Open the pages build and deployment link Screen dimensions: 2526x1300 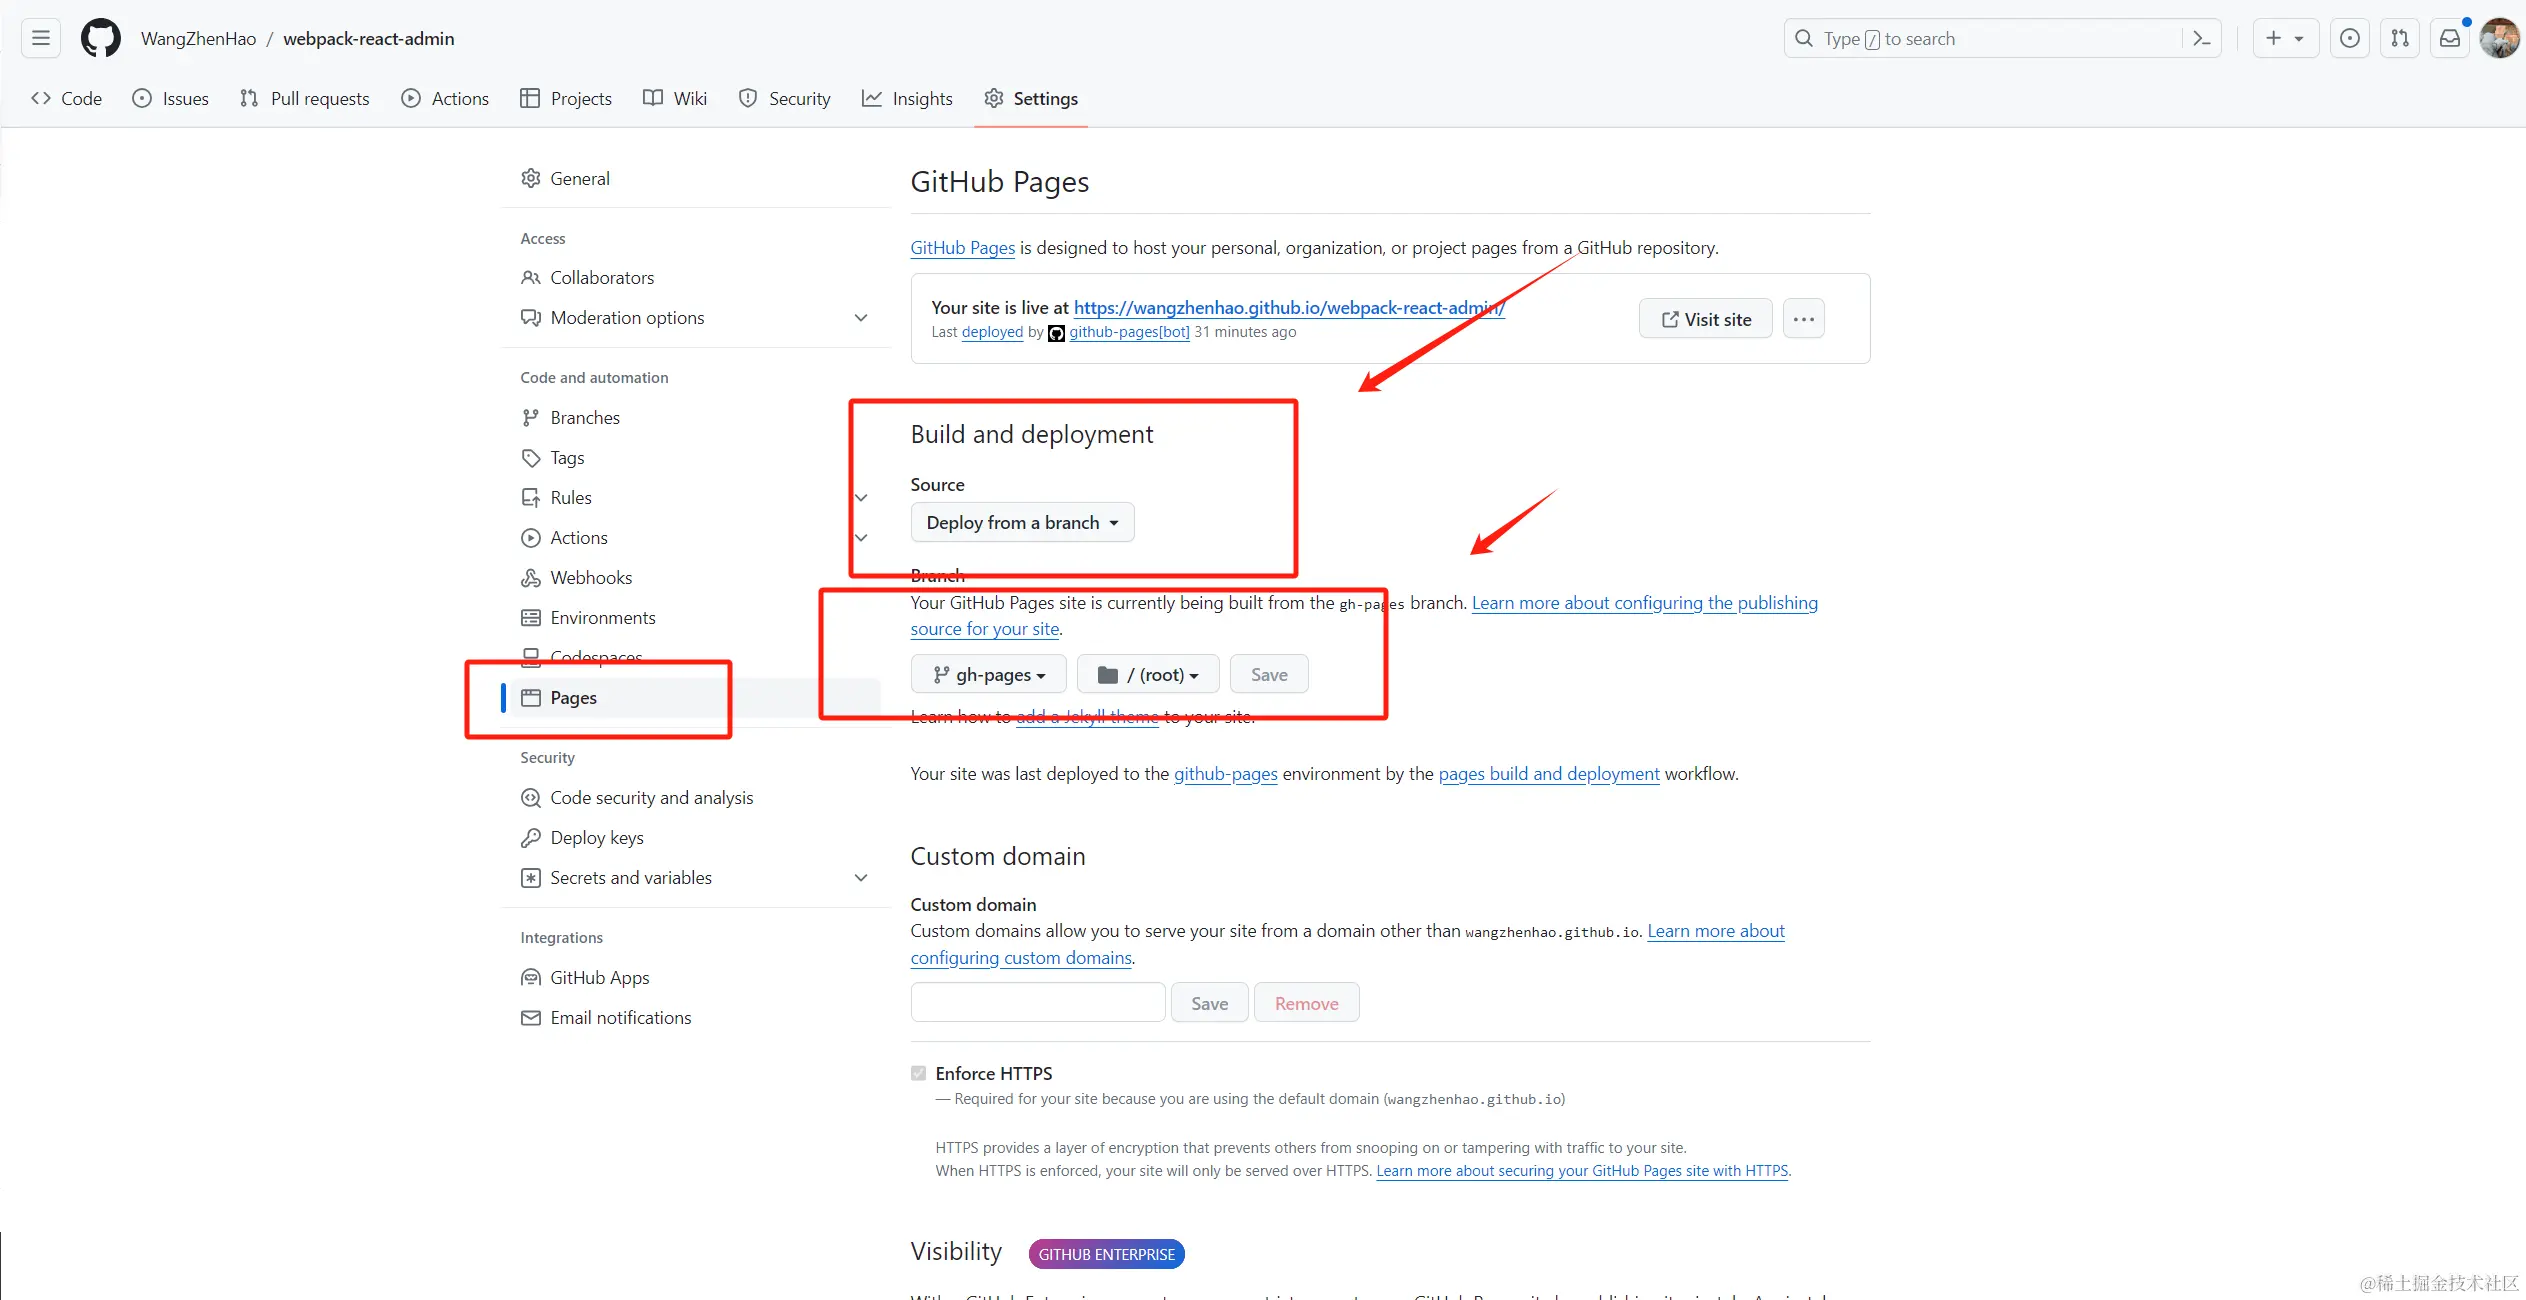pyautogui.click(x=1548, y=774)
